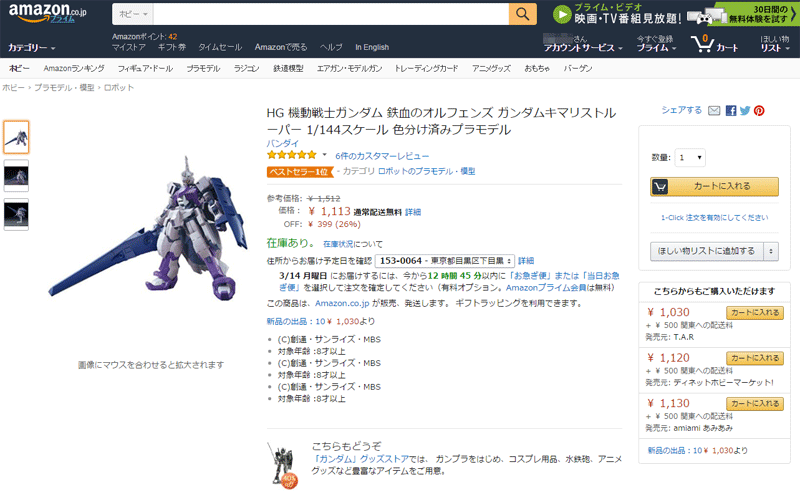Screen dimensions: 800x495
Task: Click the ホビー breadcrumb link
Action: pyautogui.click(x=13, y=88)
